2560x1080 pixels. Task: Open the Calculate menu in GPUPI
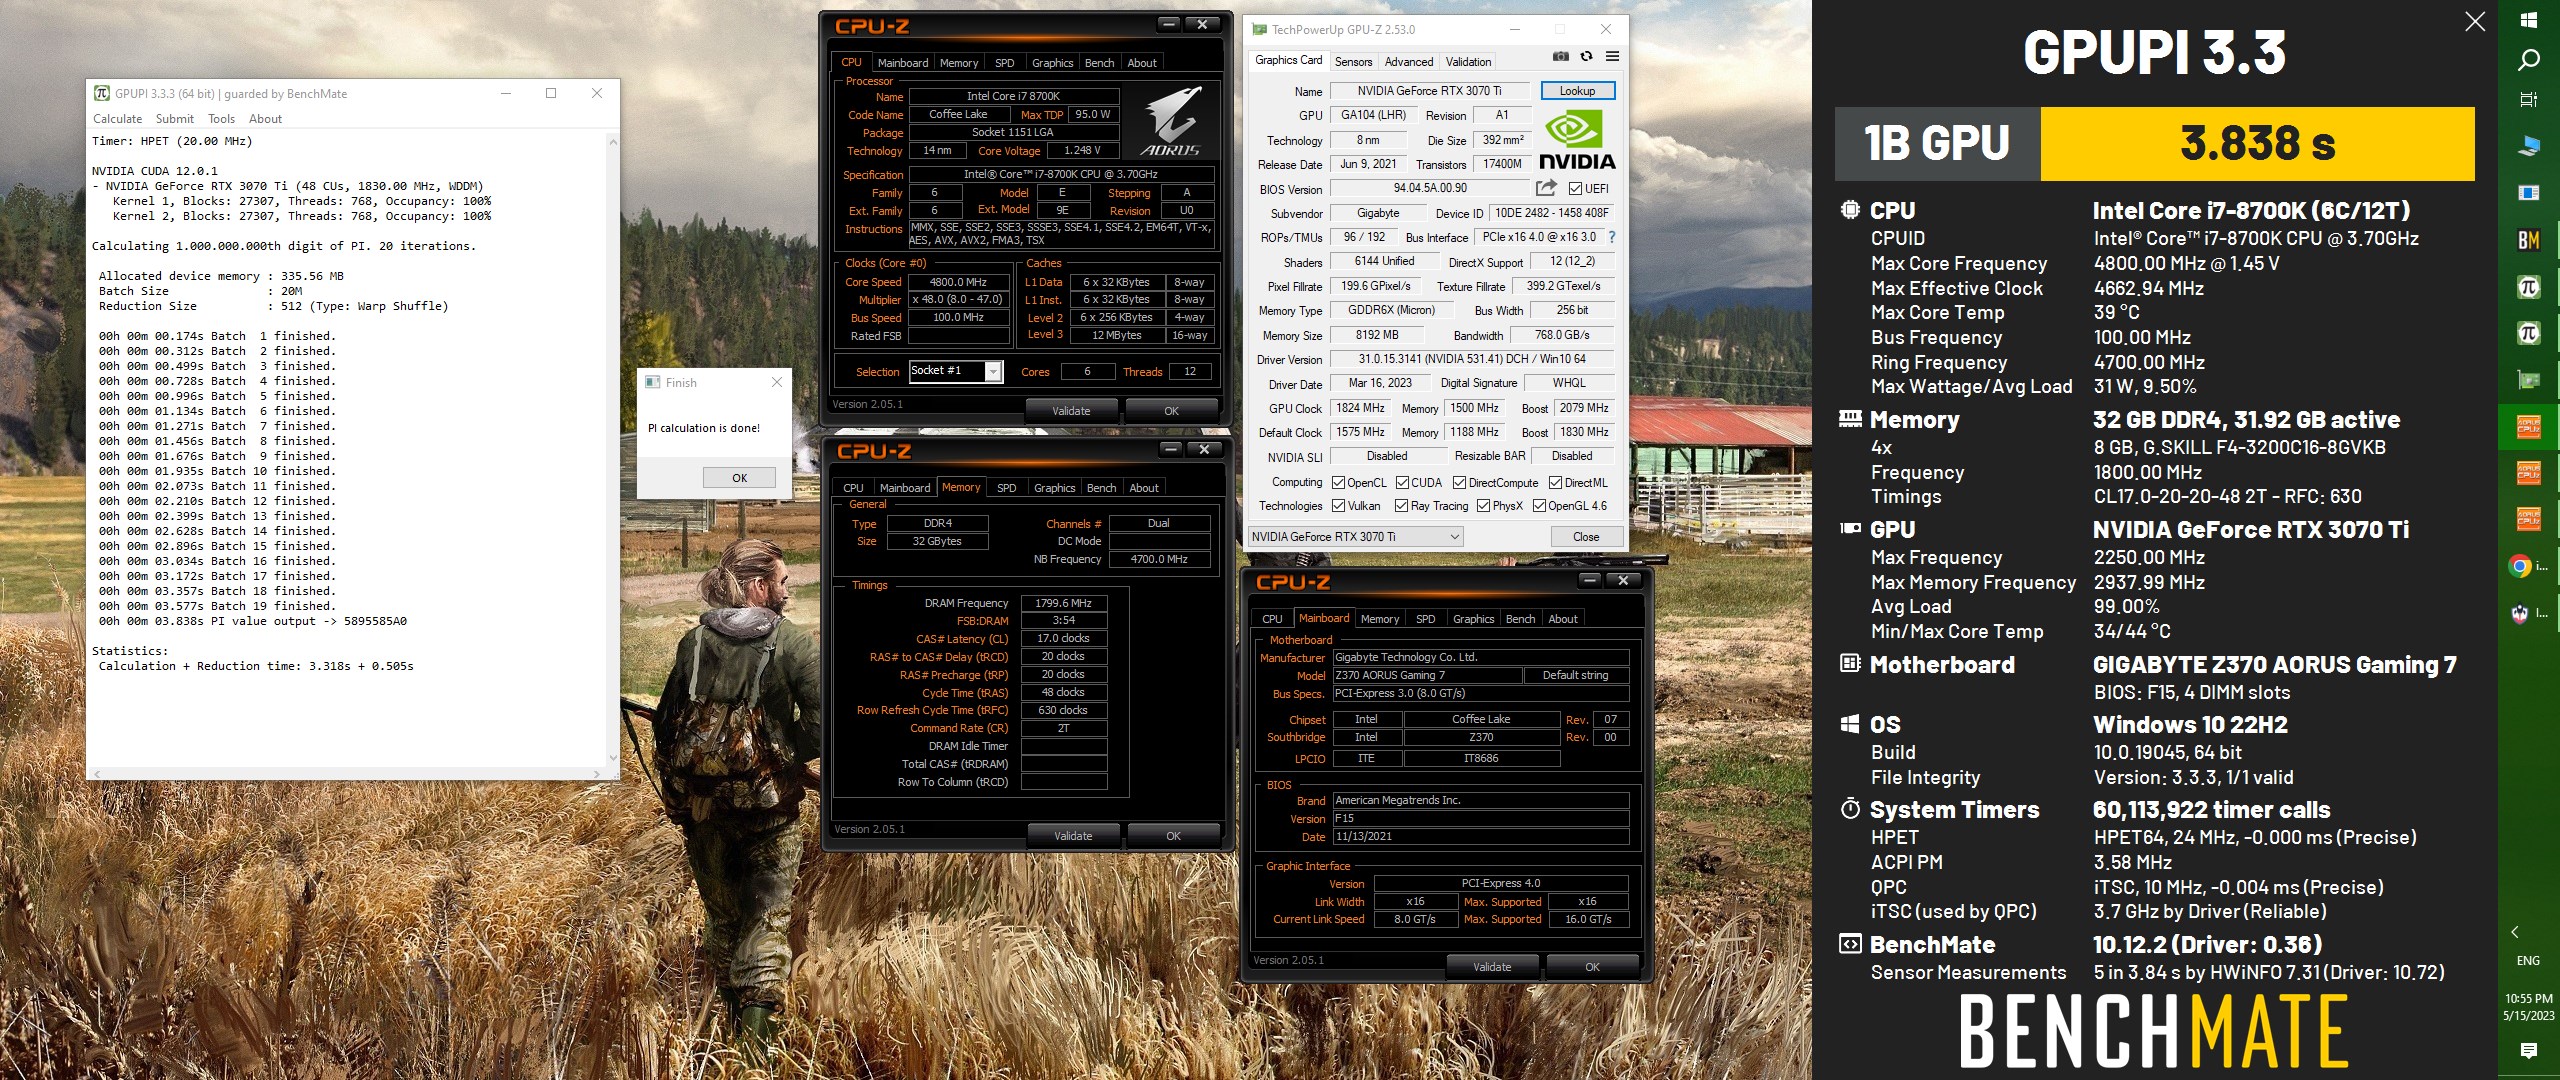(x=118, y=118)
